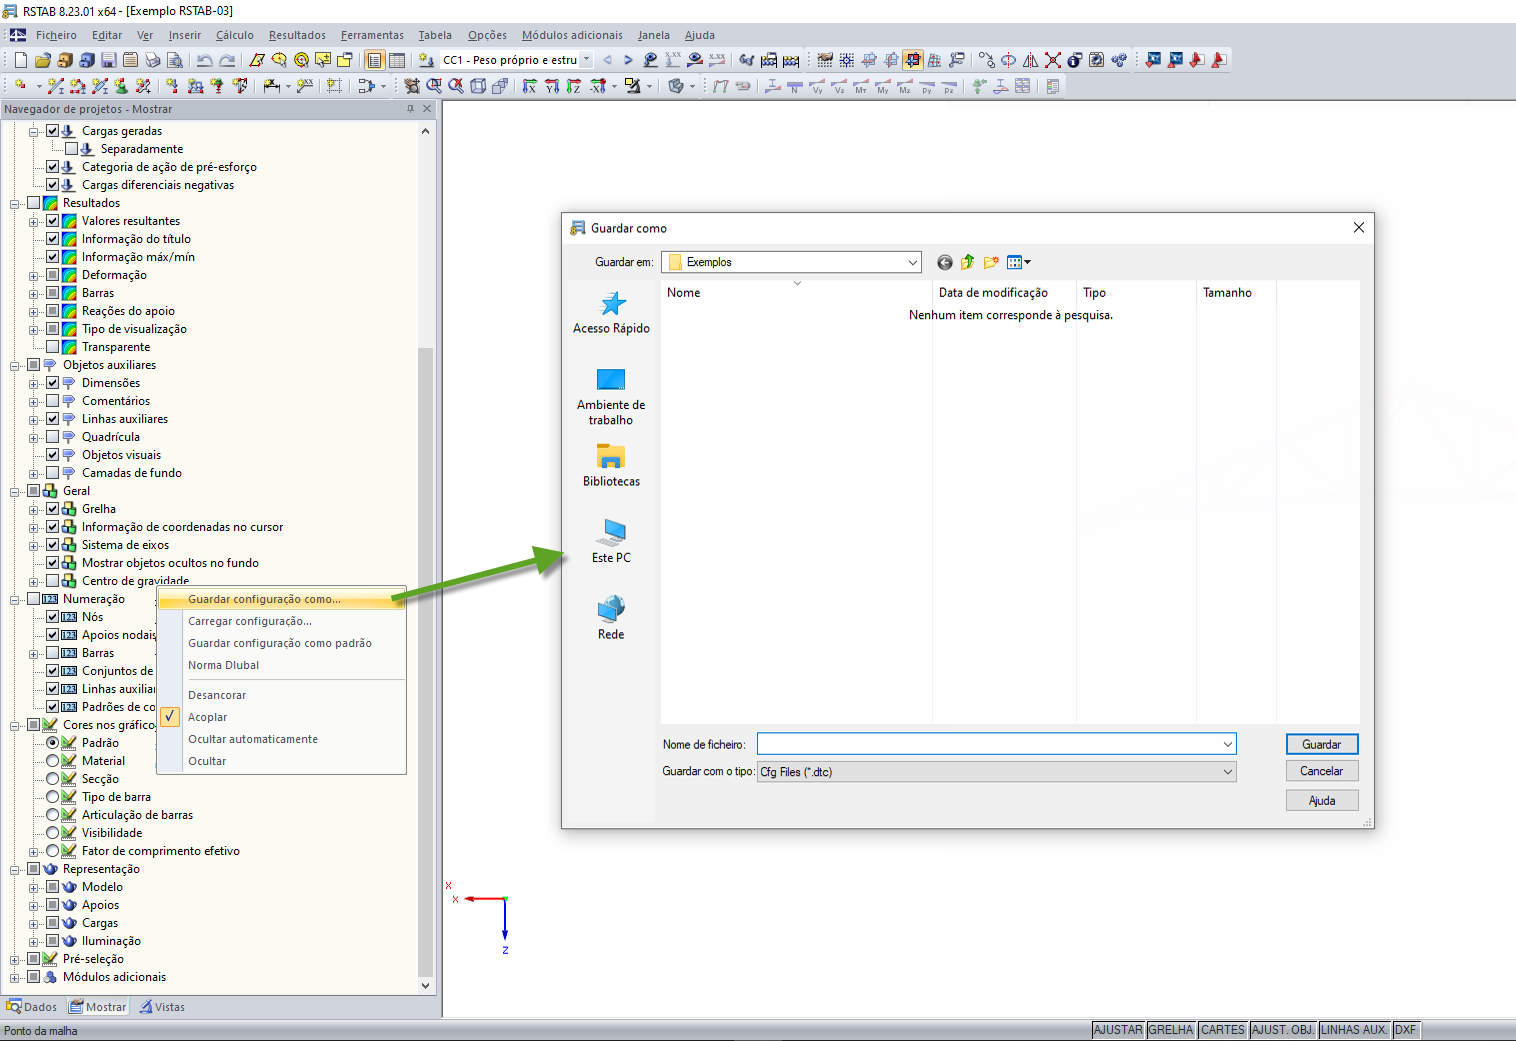Image resolution: width=1516 pixels, height=1041 pixels.
Task: Open the Módulos adicionais menu
Action: coord(572,35)
